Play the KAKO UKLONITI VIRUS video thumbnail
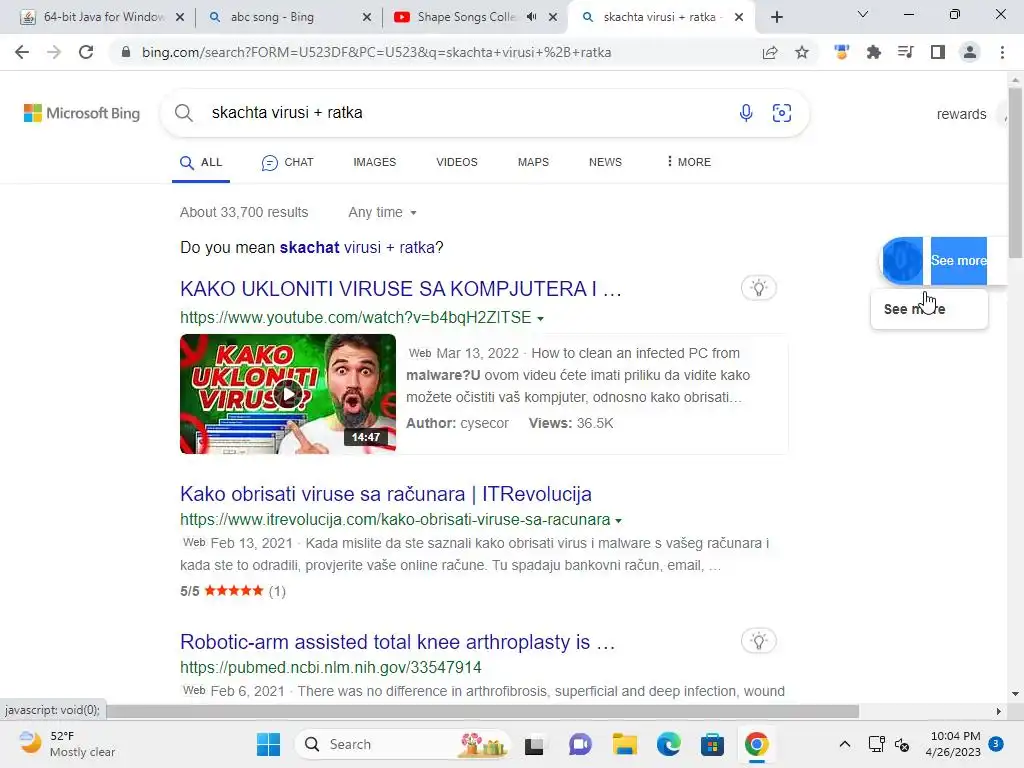 288,394
